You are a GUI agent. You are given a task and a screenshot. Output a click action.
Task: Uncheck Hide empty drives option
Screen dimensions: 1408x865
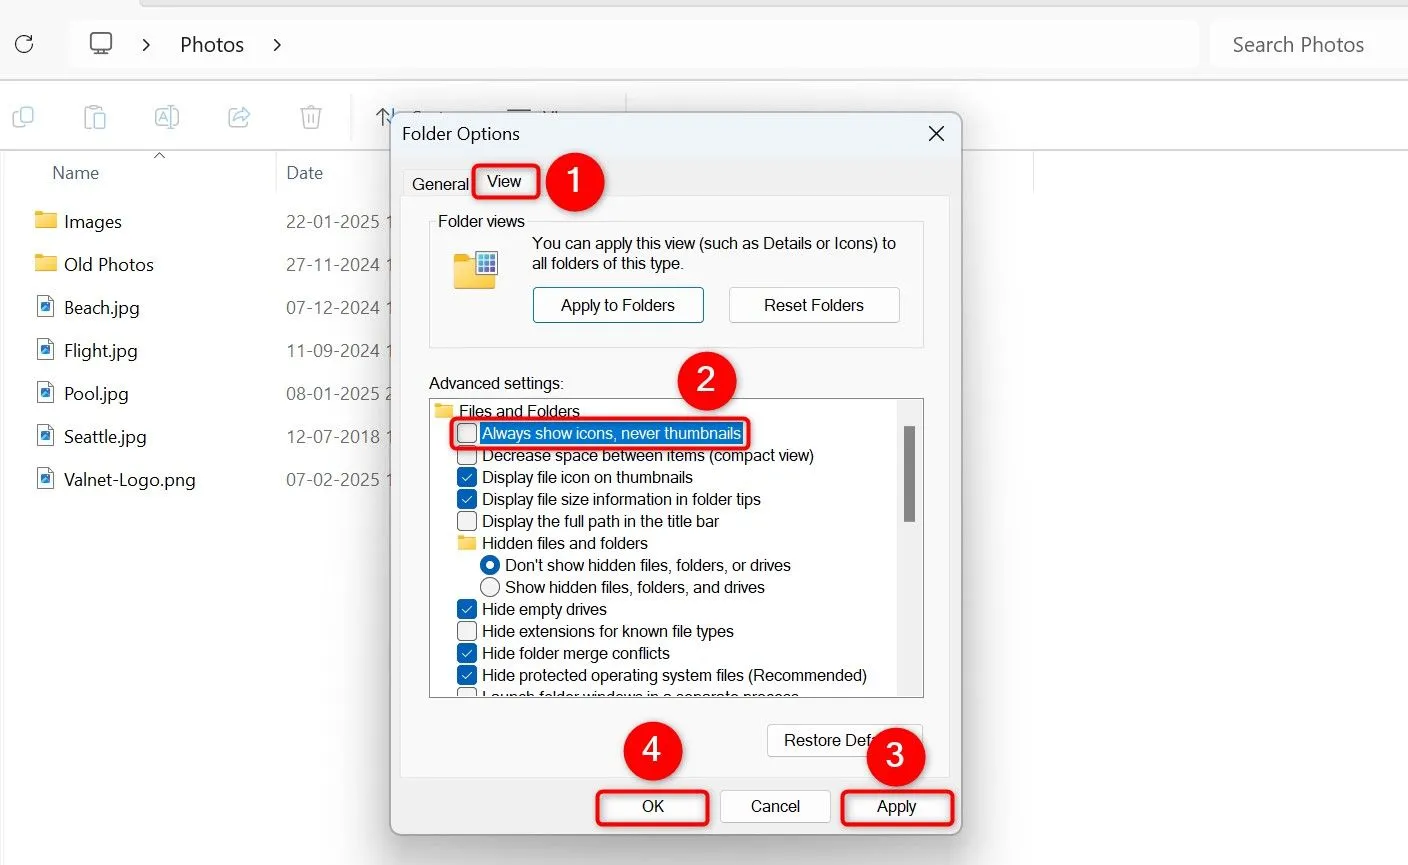(x=467, y=609)
